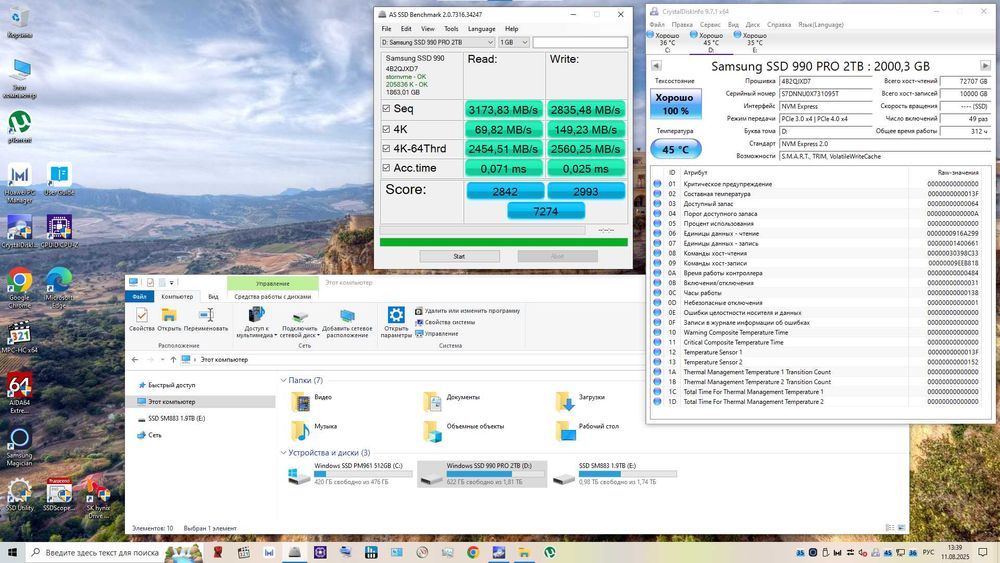Launch CPUID CPU-Z desktop shortcut
Viewport: 1000px width, 563px height.
tap(59, 231)
